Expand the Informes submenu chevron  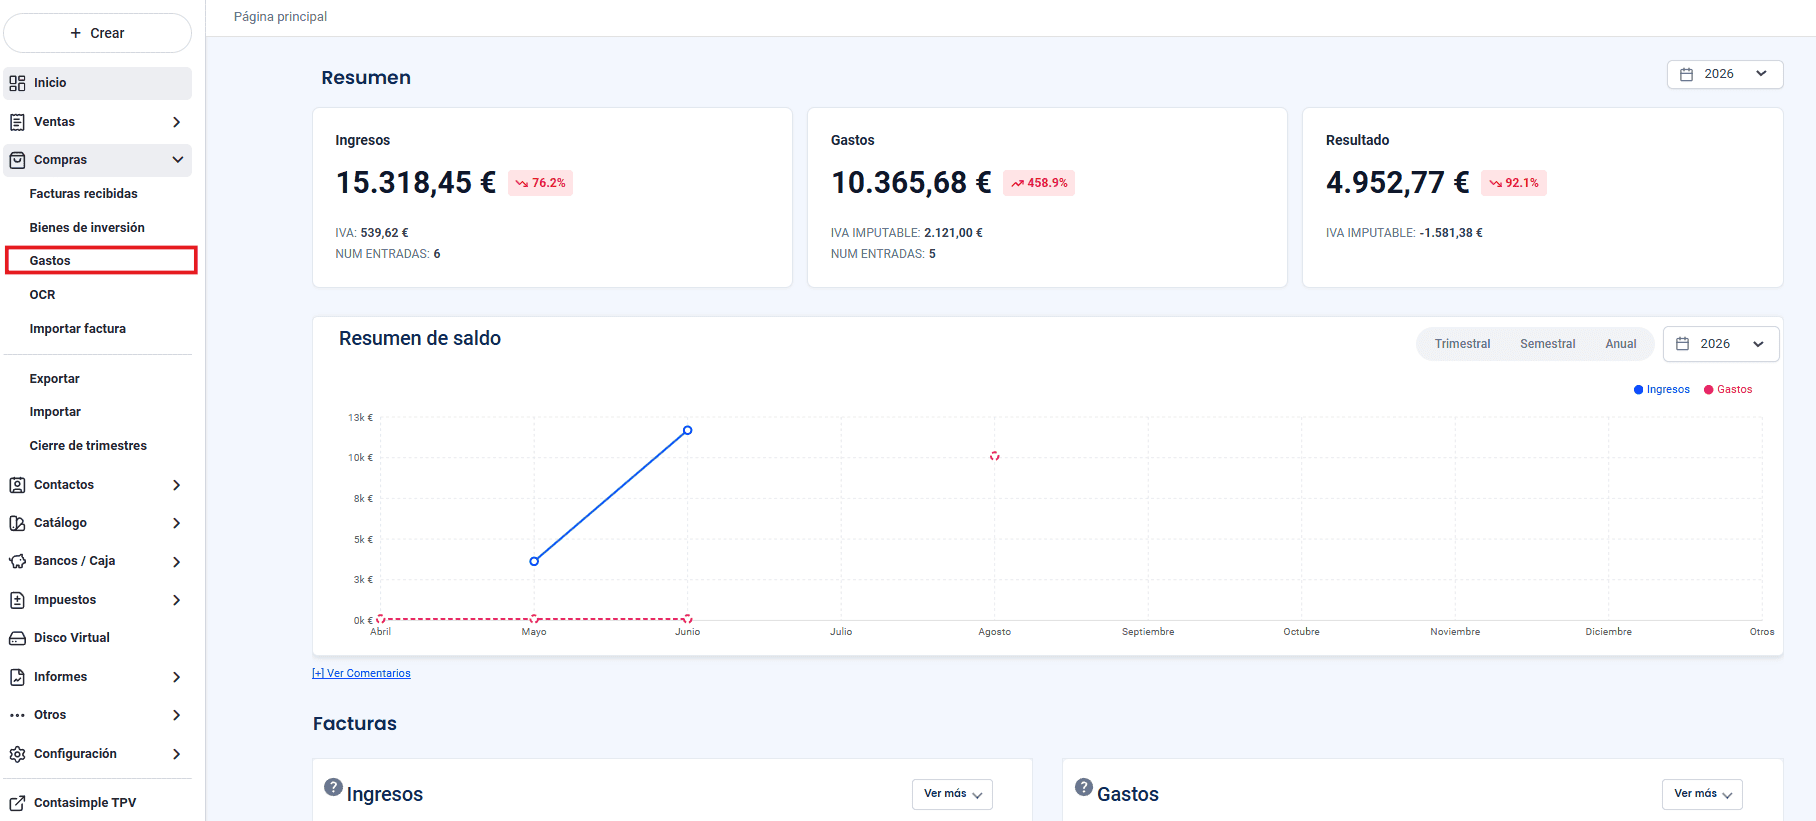[x=176, y=677]
